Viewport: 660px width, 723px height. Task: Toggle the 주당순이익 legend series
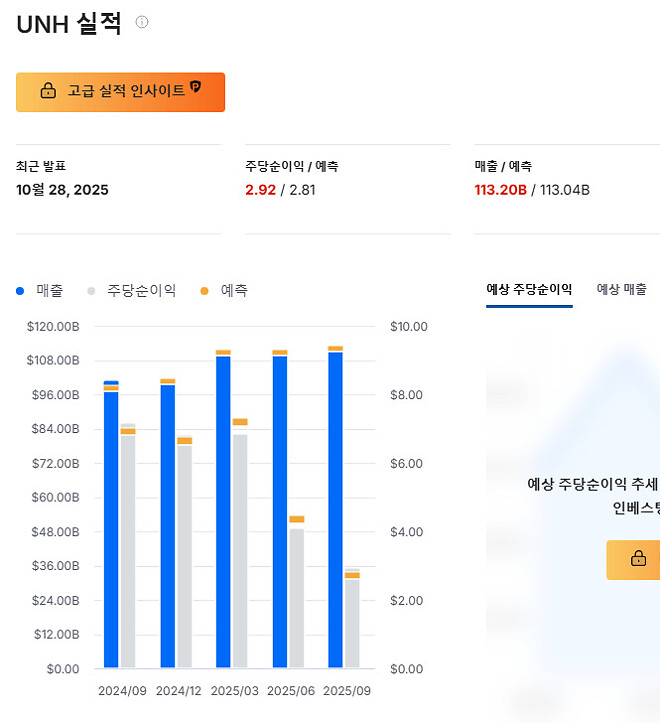[x=132, y=290]
